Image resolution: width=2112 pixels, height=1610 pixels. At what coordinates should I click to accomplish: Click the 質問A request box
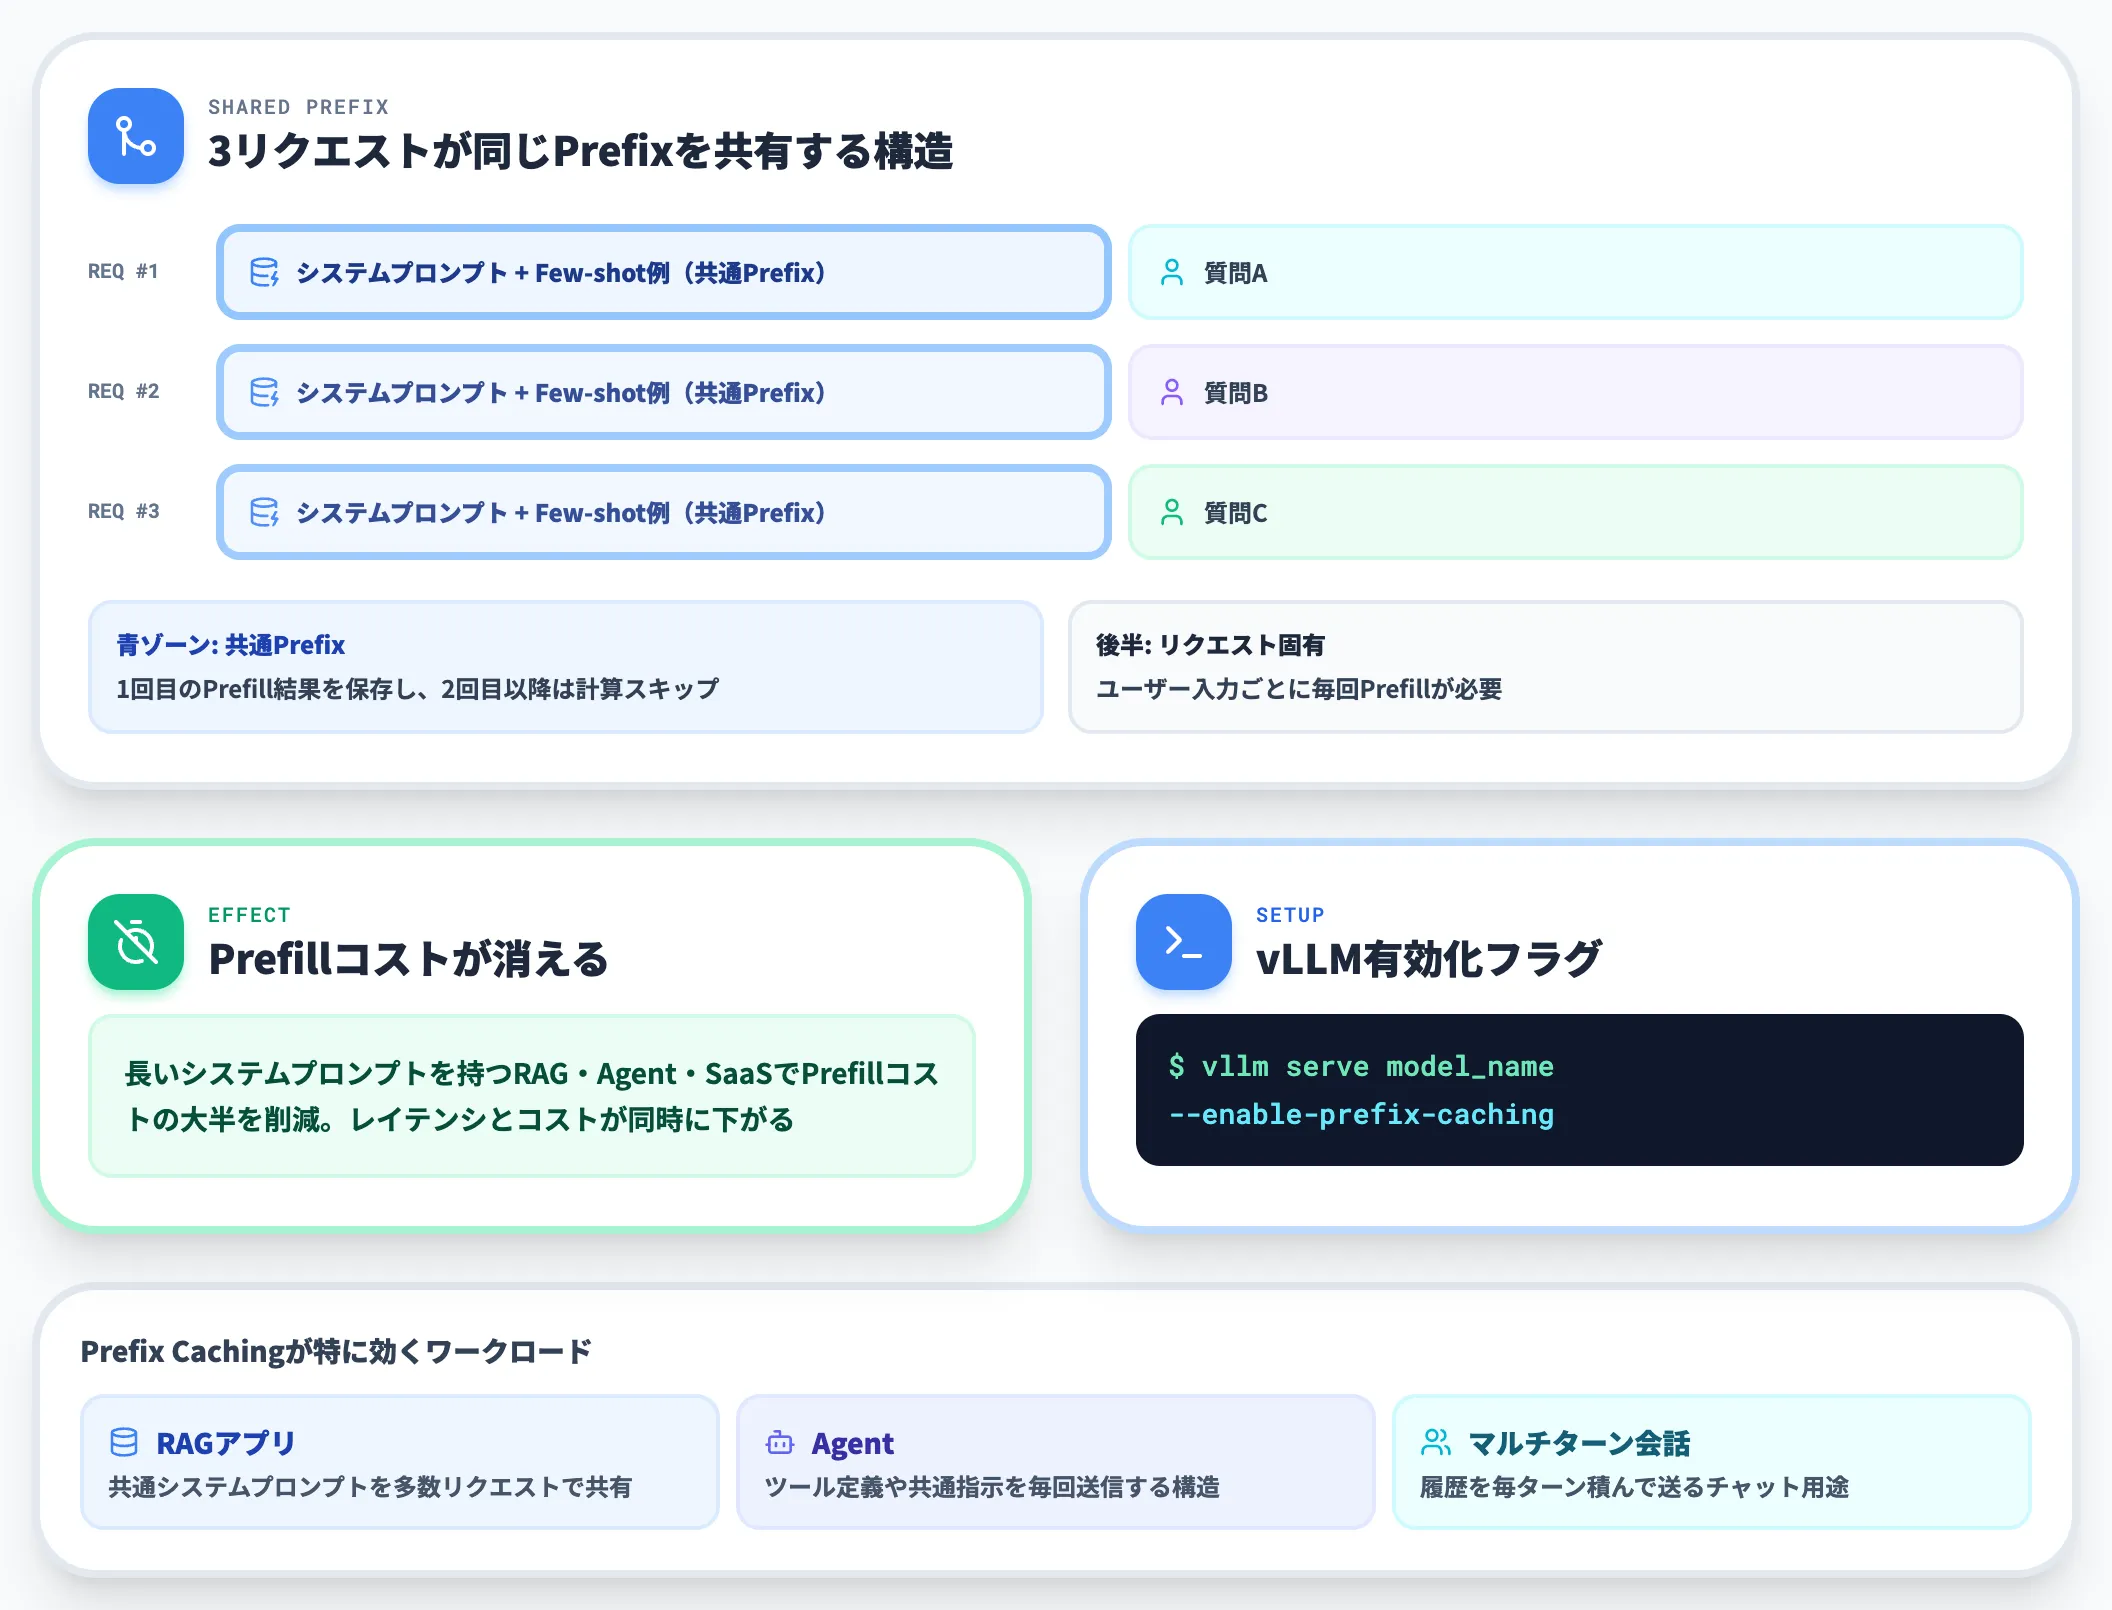(1576, 272)
